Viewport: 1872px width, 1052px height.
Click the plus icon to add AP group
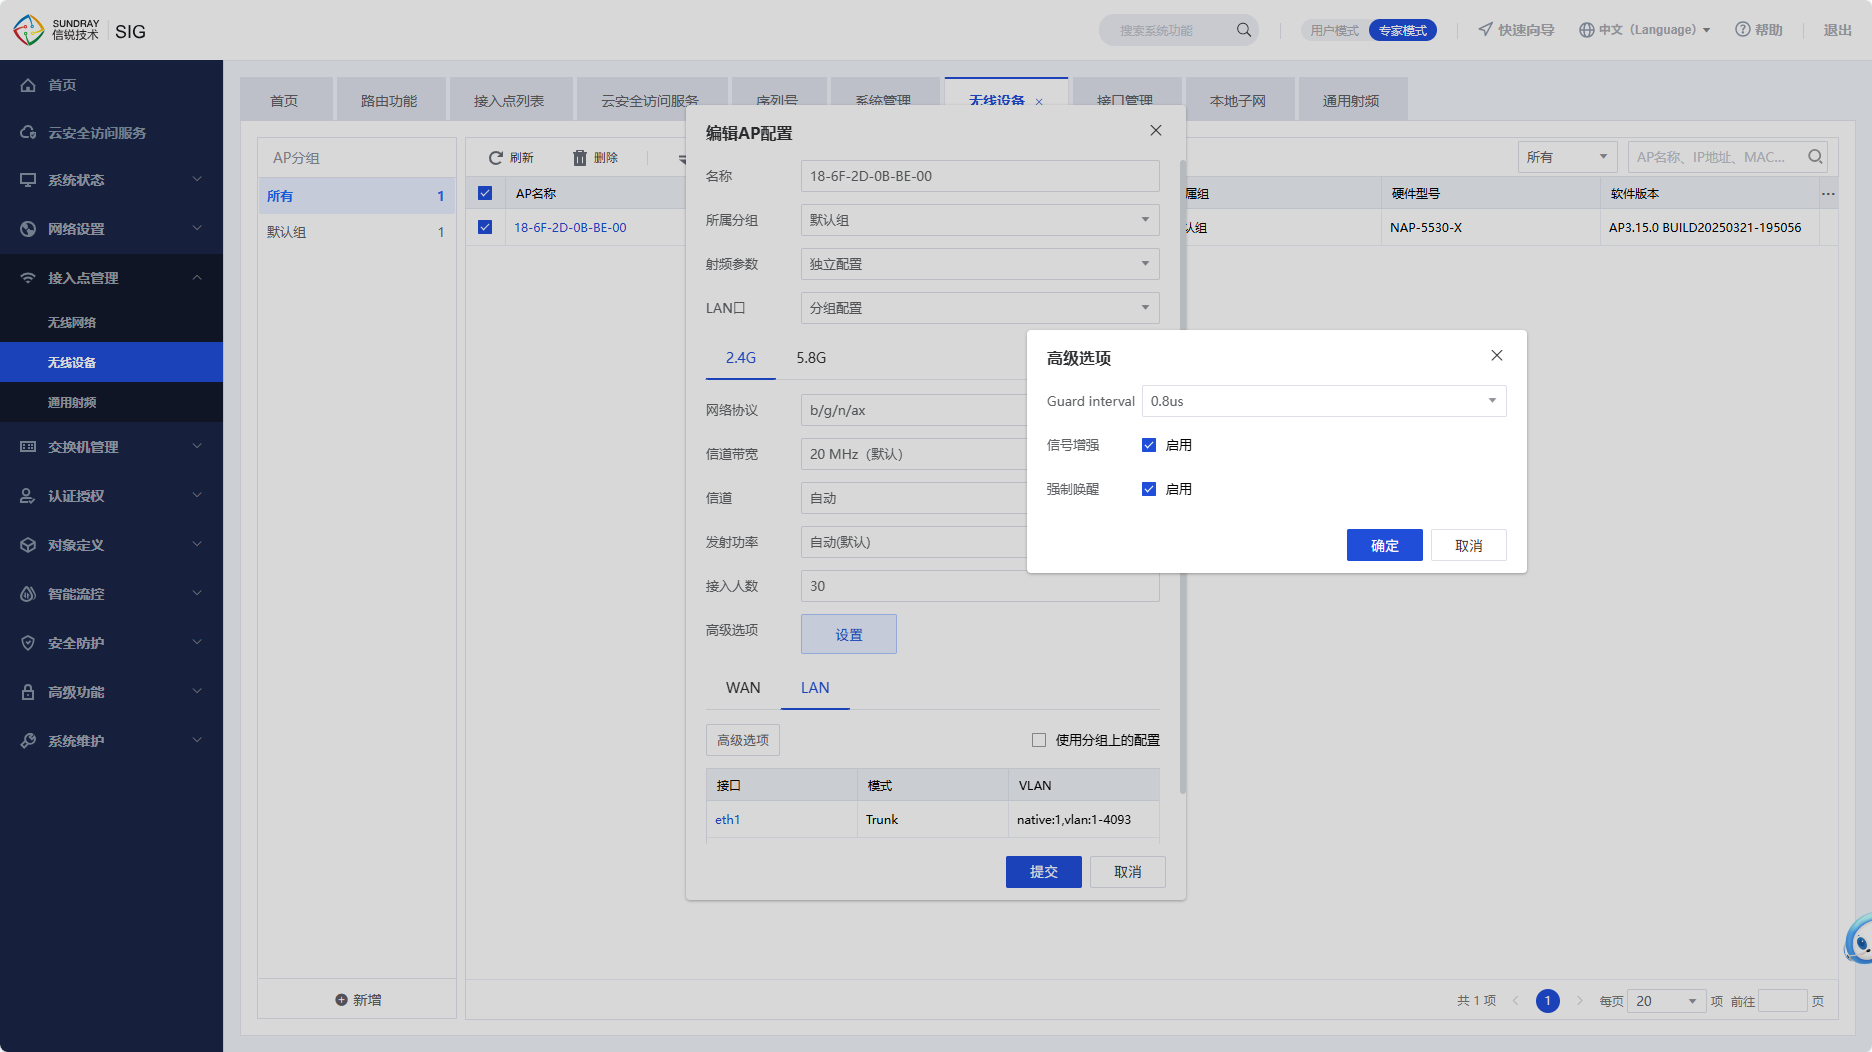pyautogui.click(x=341, y=1000)
